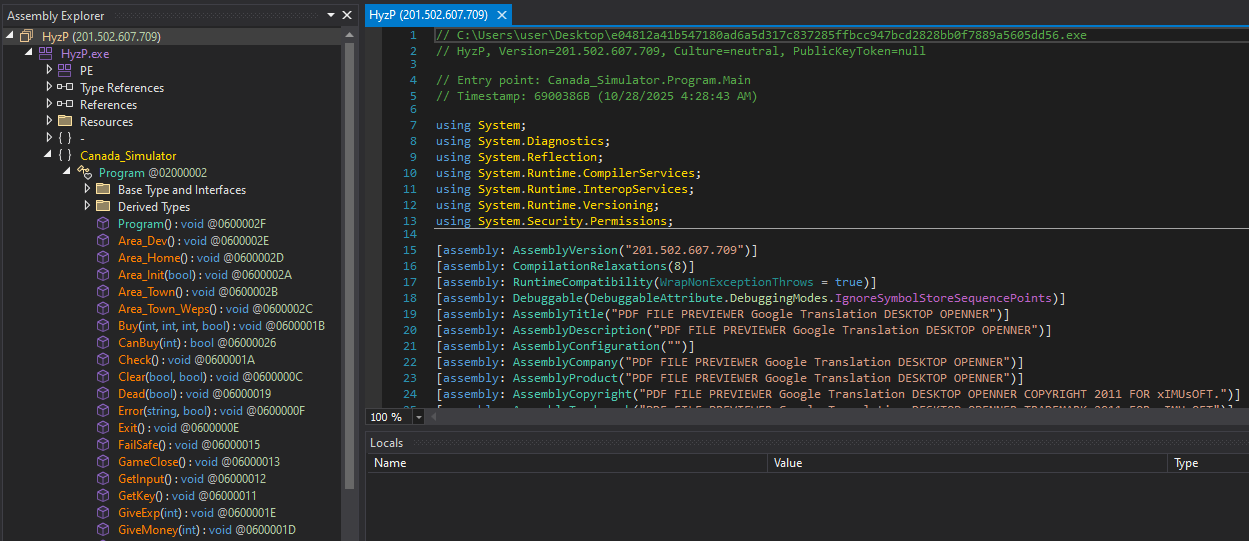1249x541 pixels.
Task: Click the Canada_Simulator namespace braces icon
Action: pos(65,156)
